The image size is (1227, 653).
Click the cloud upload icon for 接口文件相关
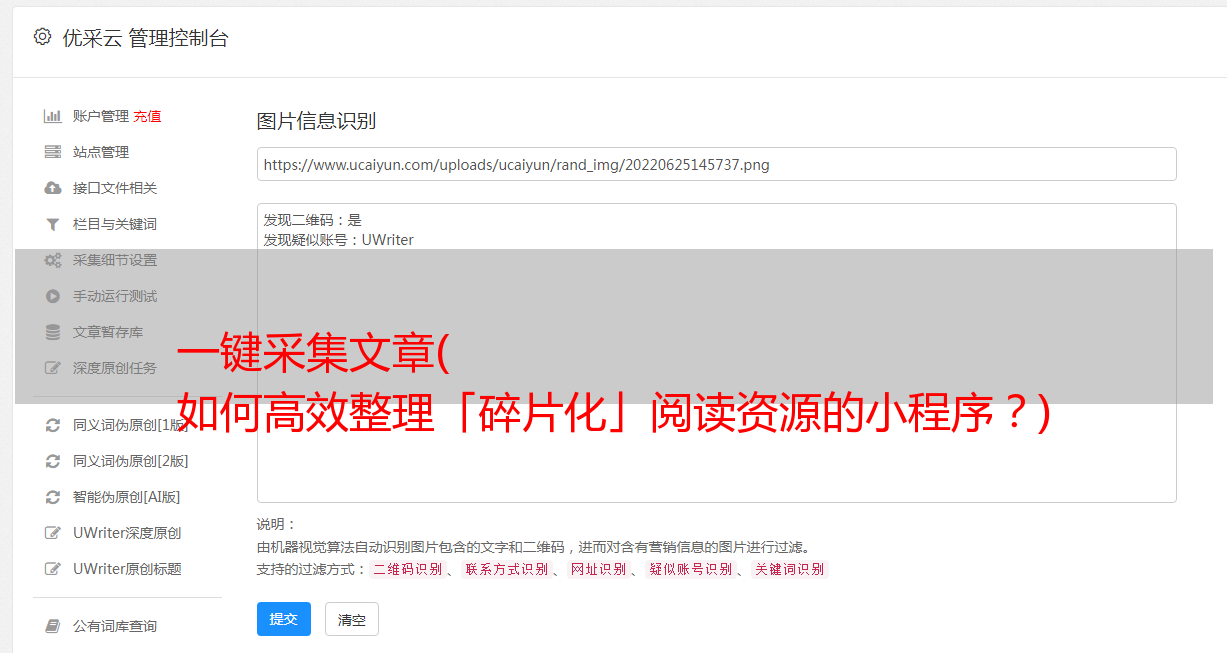(53, 188)
